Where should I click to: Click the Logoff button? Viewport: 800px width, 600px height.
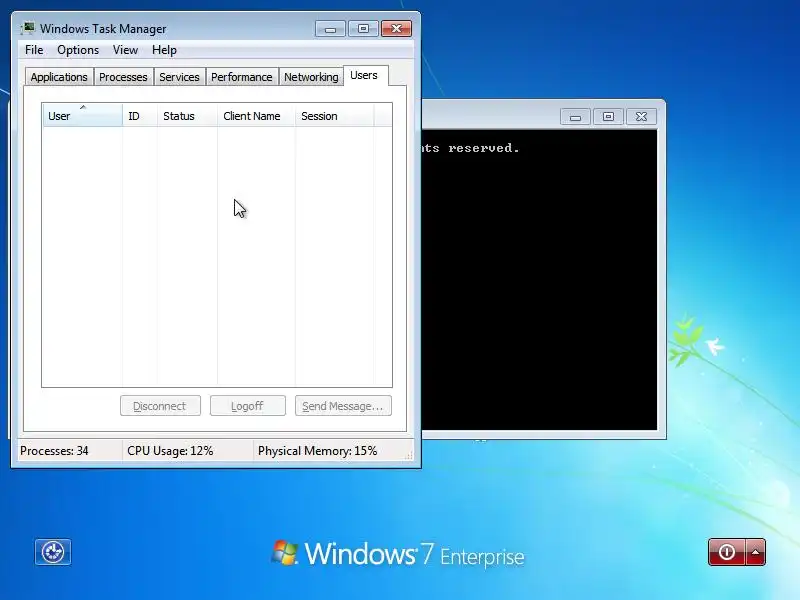tap(247, 406)
